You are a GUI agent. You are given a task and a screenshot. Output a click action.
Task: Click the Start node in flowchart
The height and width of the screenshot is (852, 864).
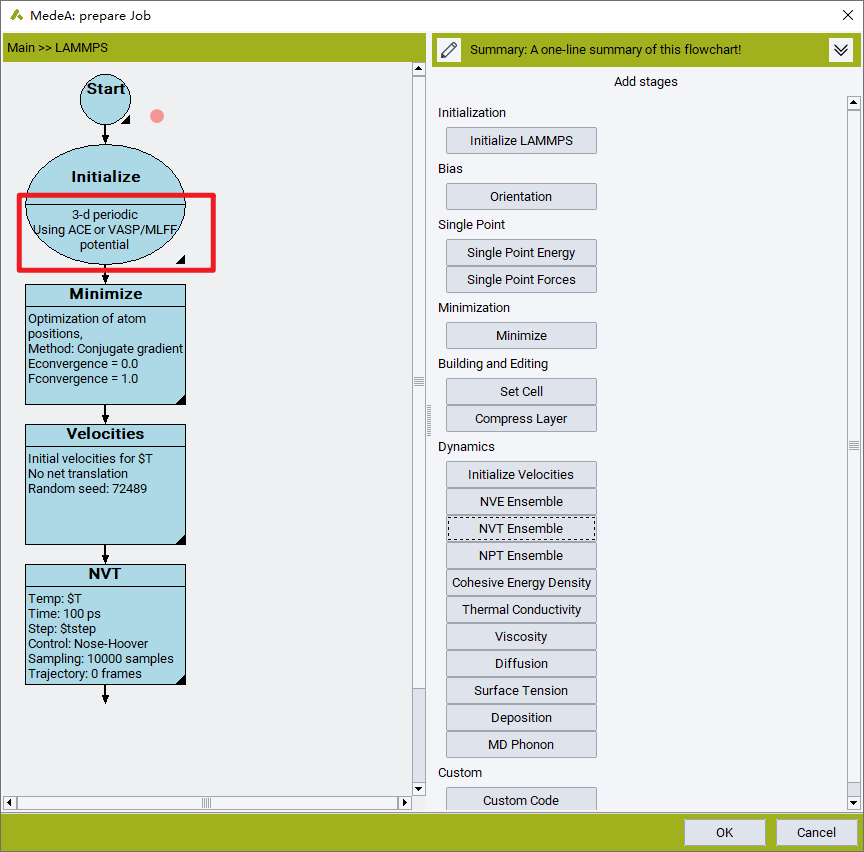105,96
